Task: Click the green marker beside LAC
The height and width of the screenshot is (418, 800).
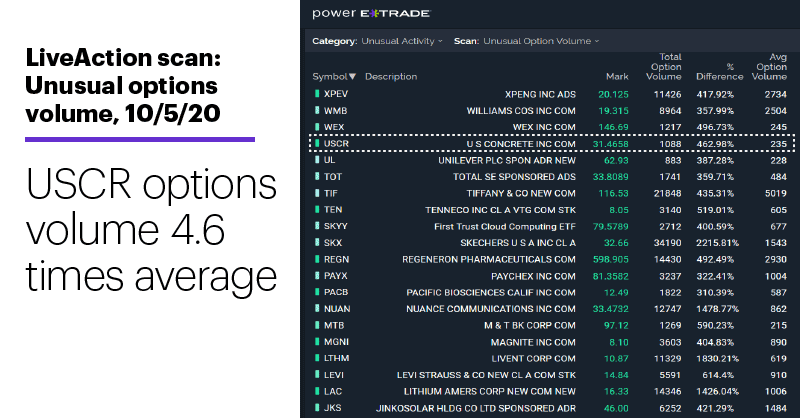Action: (317, 391)
